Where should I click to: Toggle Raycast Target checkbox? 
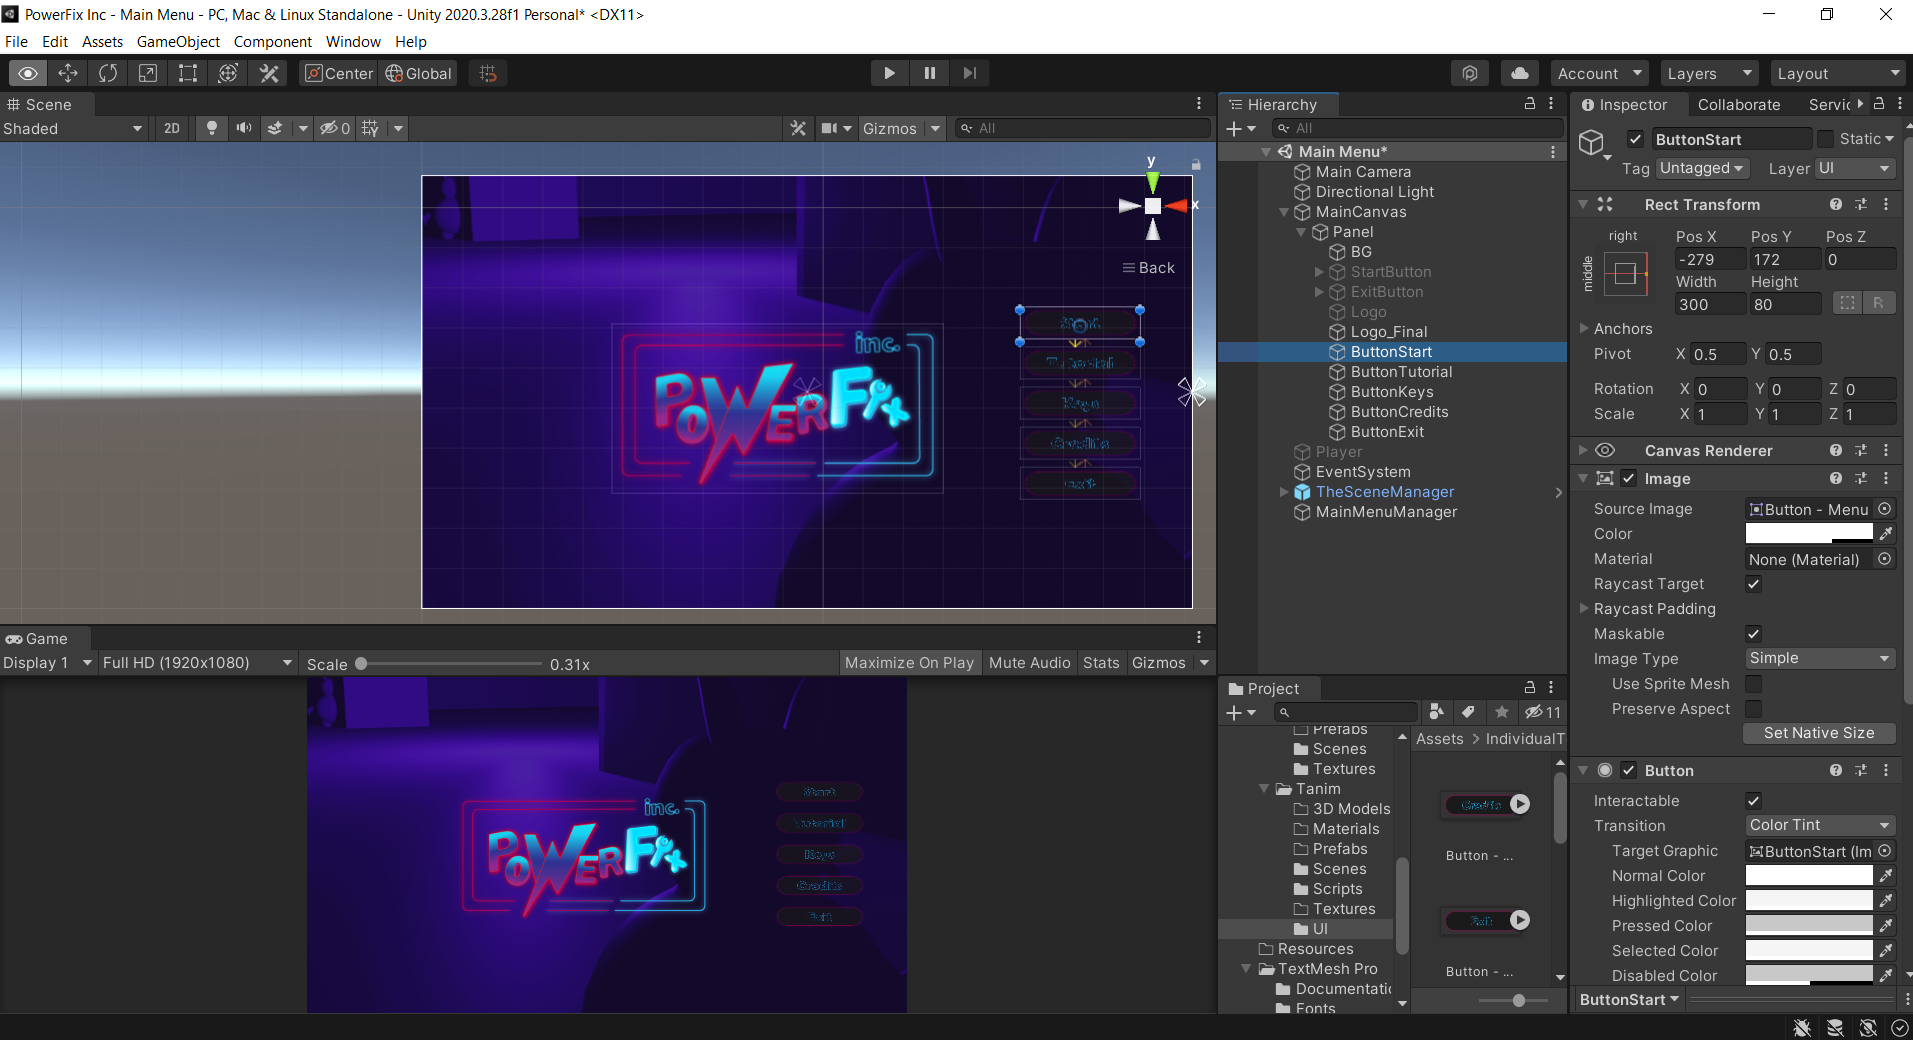point(1753,583)
